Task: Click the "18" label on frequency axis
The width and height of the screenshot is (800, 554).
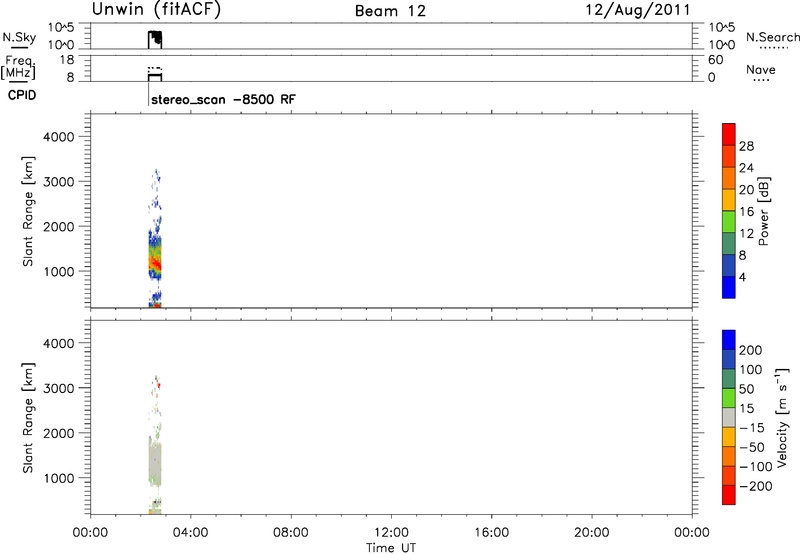Action: (x=67, y=60)
